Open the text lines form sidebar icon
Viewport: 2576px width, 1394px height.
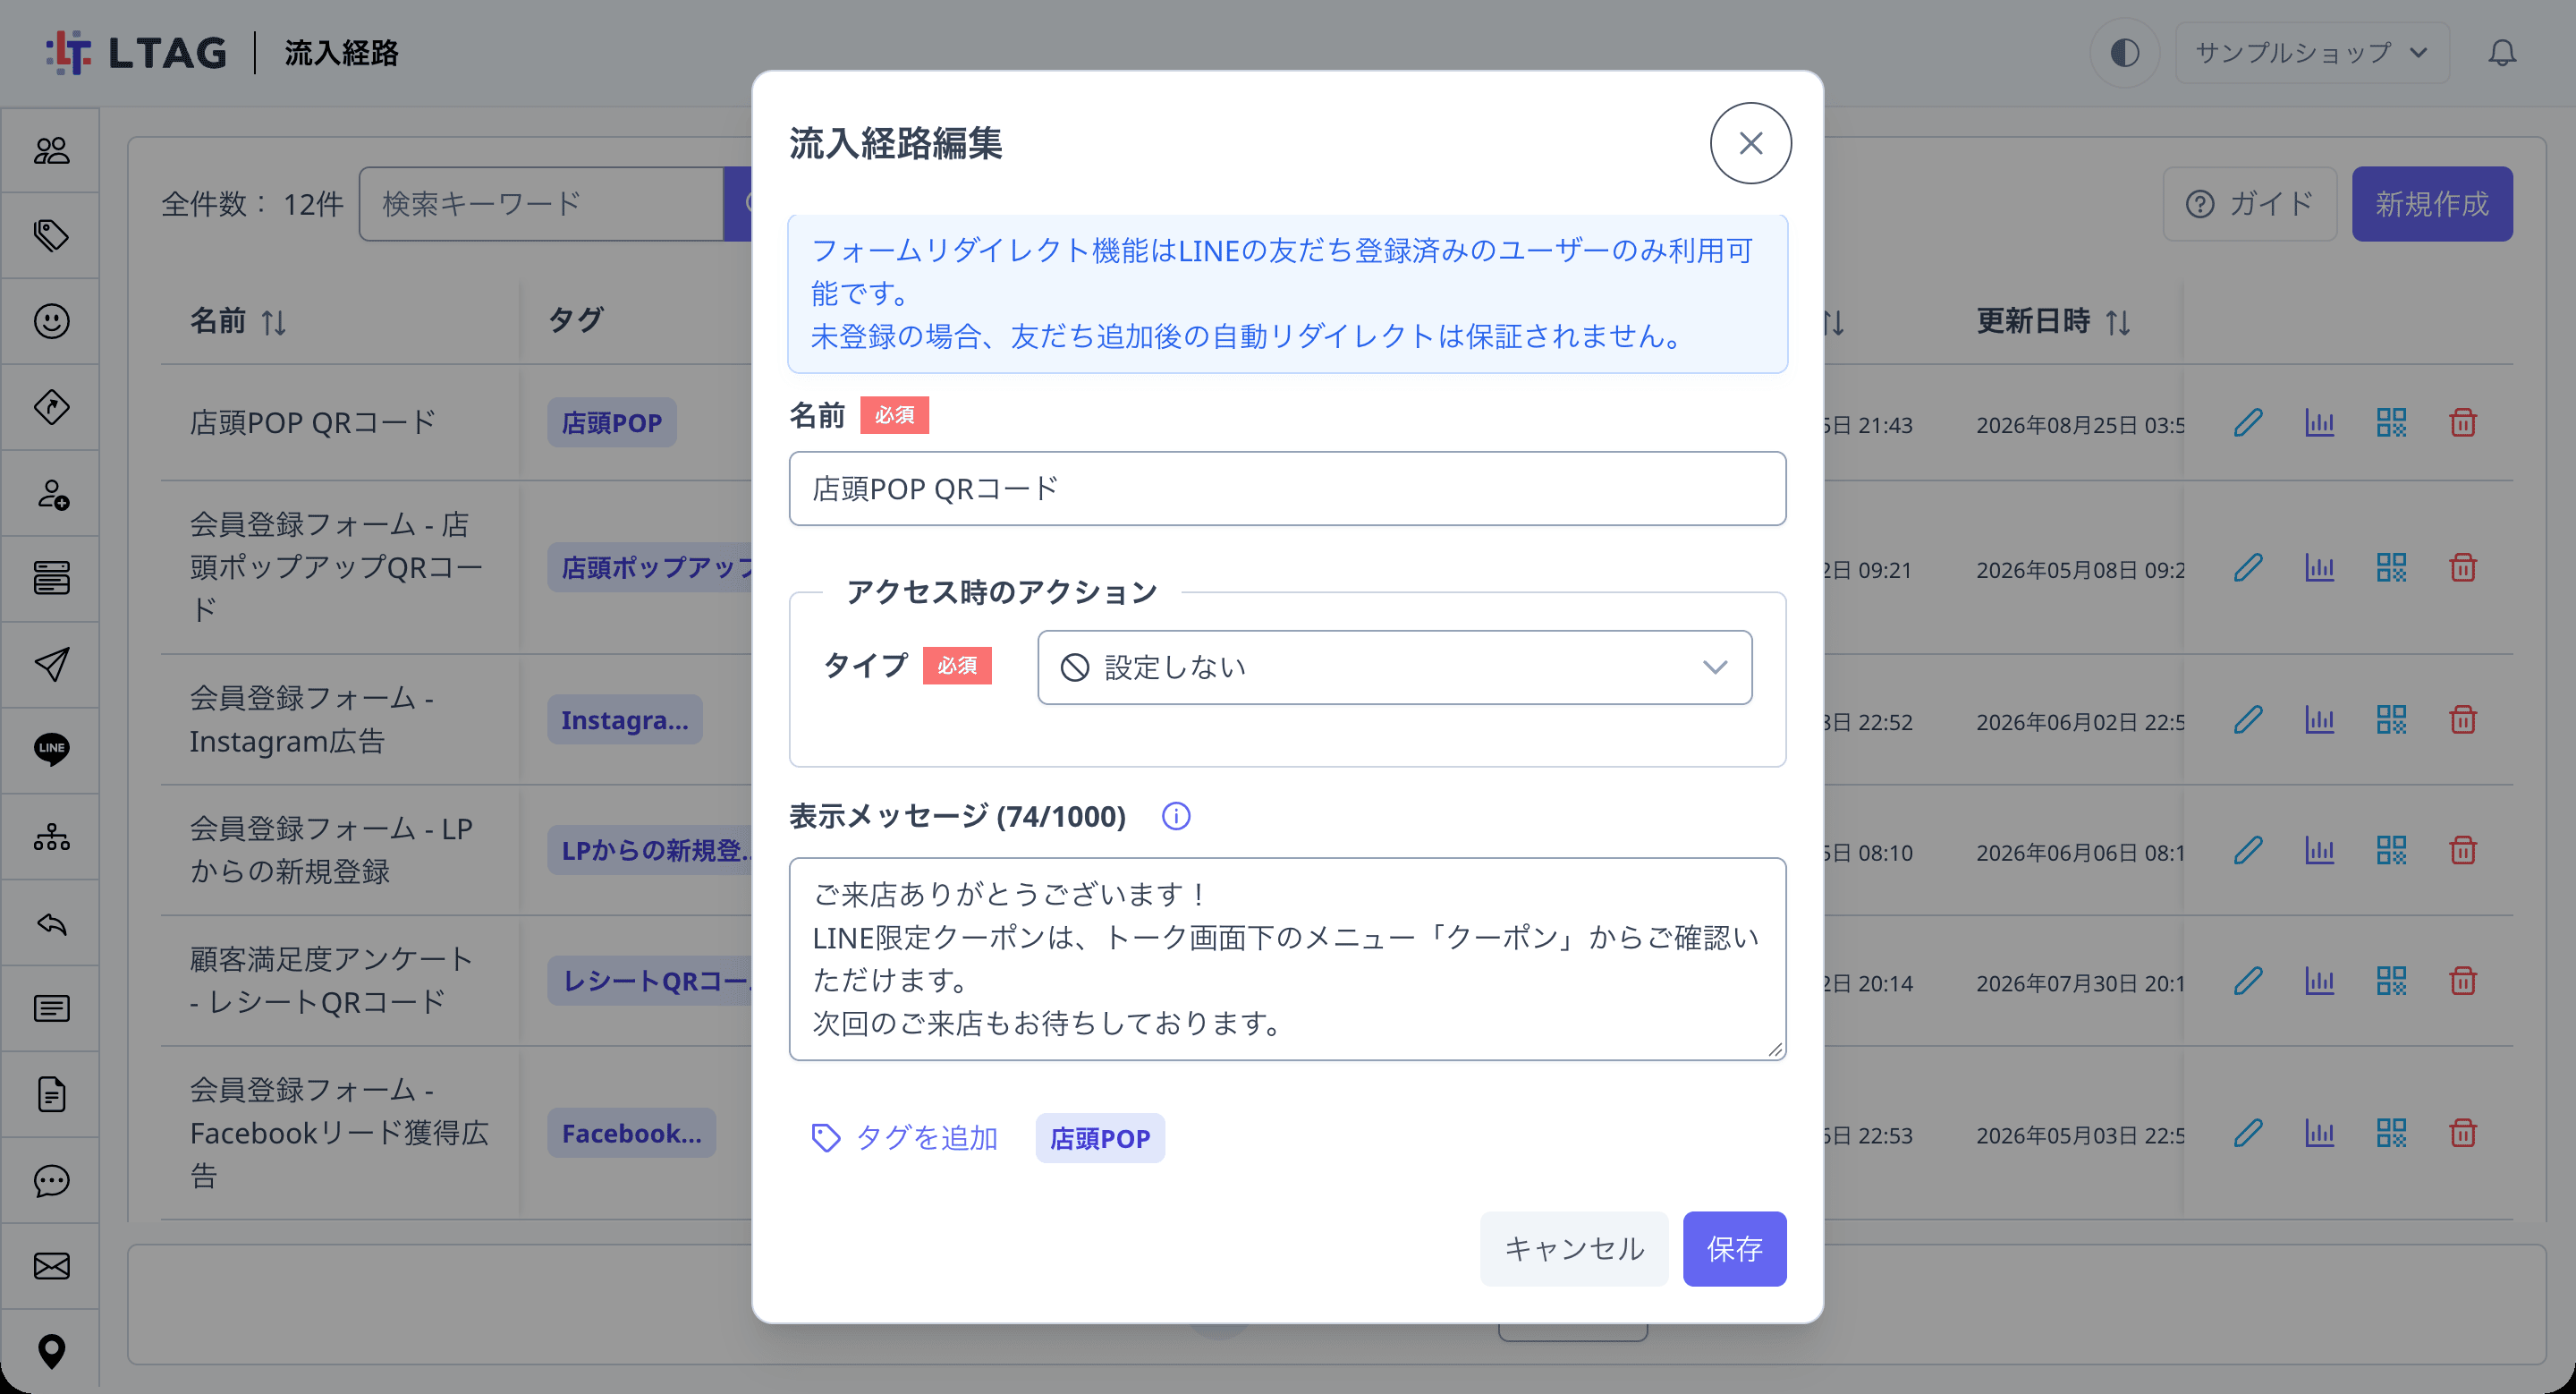[x=51, y=1008]
